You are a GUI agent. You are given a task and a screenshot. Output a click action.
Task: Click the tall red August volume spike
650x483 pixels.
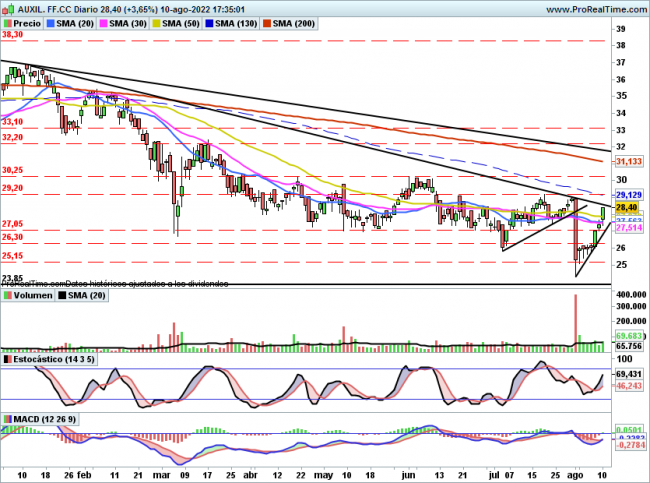[576, 320]
